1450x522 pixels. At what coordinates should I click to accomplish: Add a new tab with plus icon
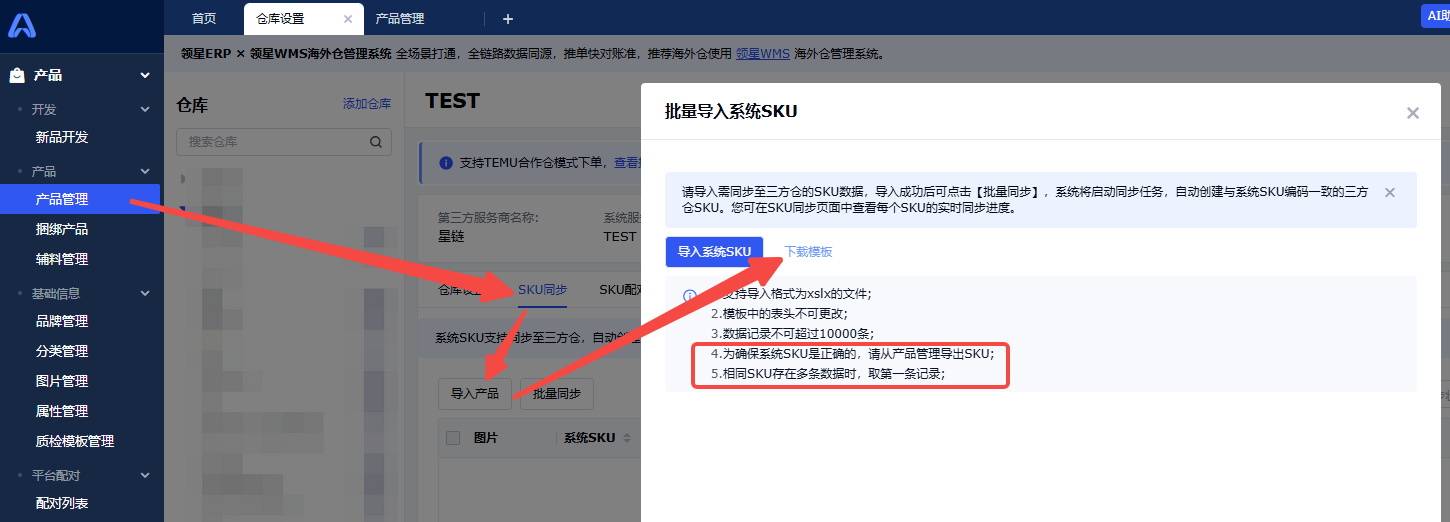click(x=508, y=19)
